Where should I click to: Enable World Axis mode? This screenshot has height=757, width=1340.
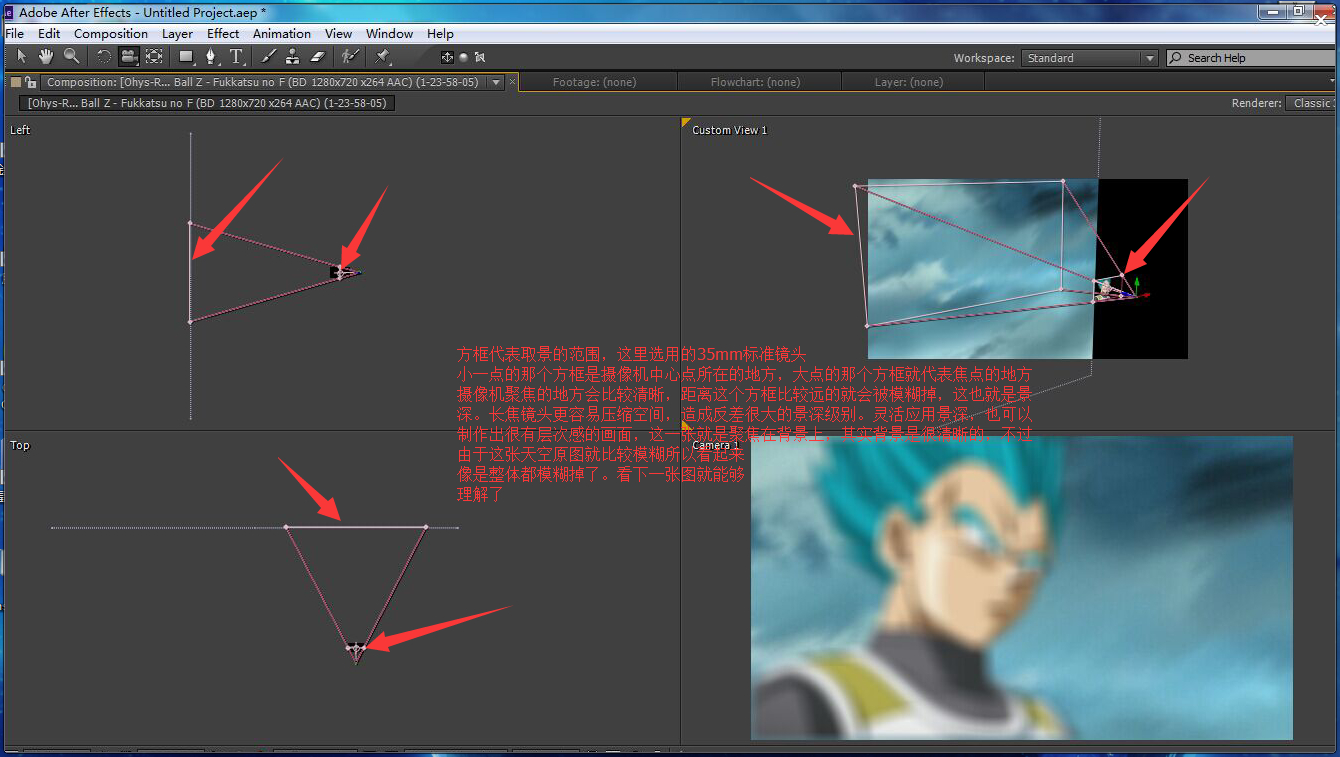(463, 57)
